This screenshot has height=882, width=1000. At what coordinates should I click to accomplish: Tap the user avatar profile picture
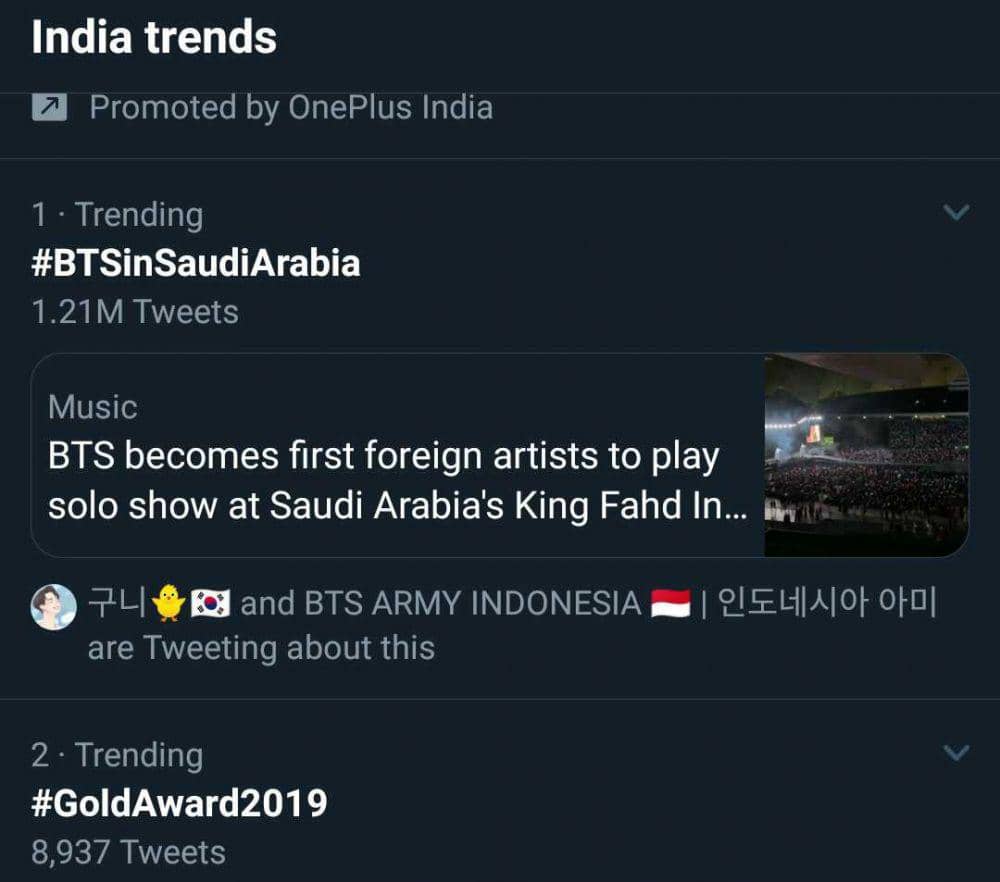(x=53, y=606)
